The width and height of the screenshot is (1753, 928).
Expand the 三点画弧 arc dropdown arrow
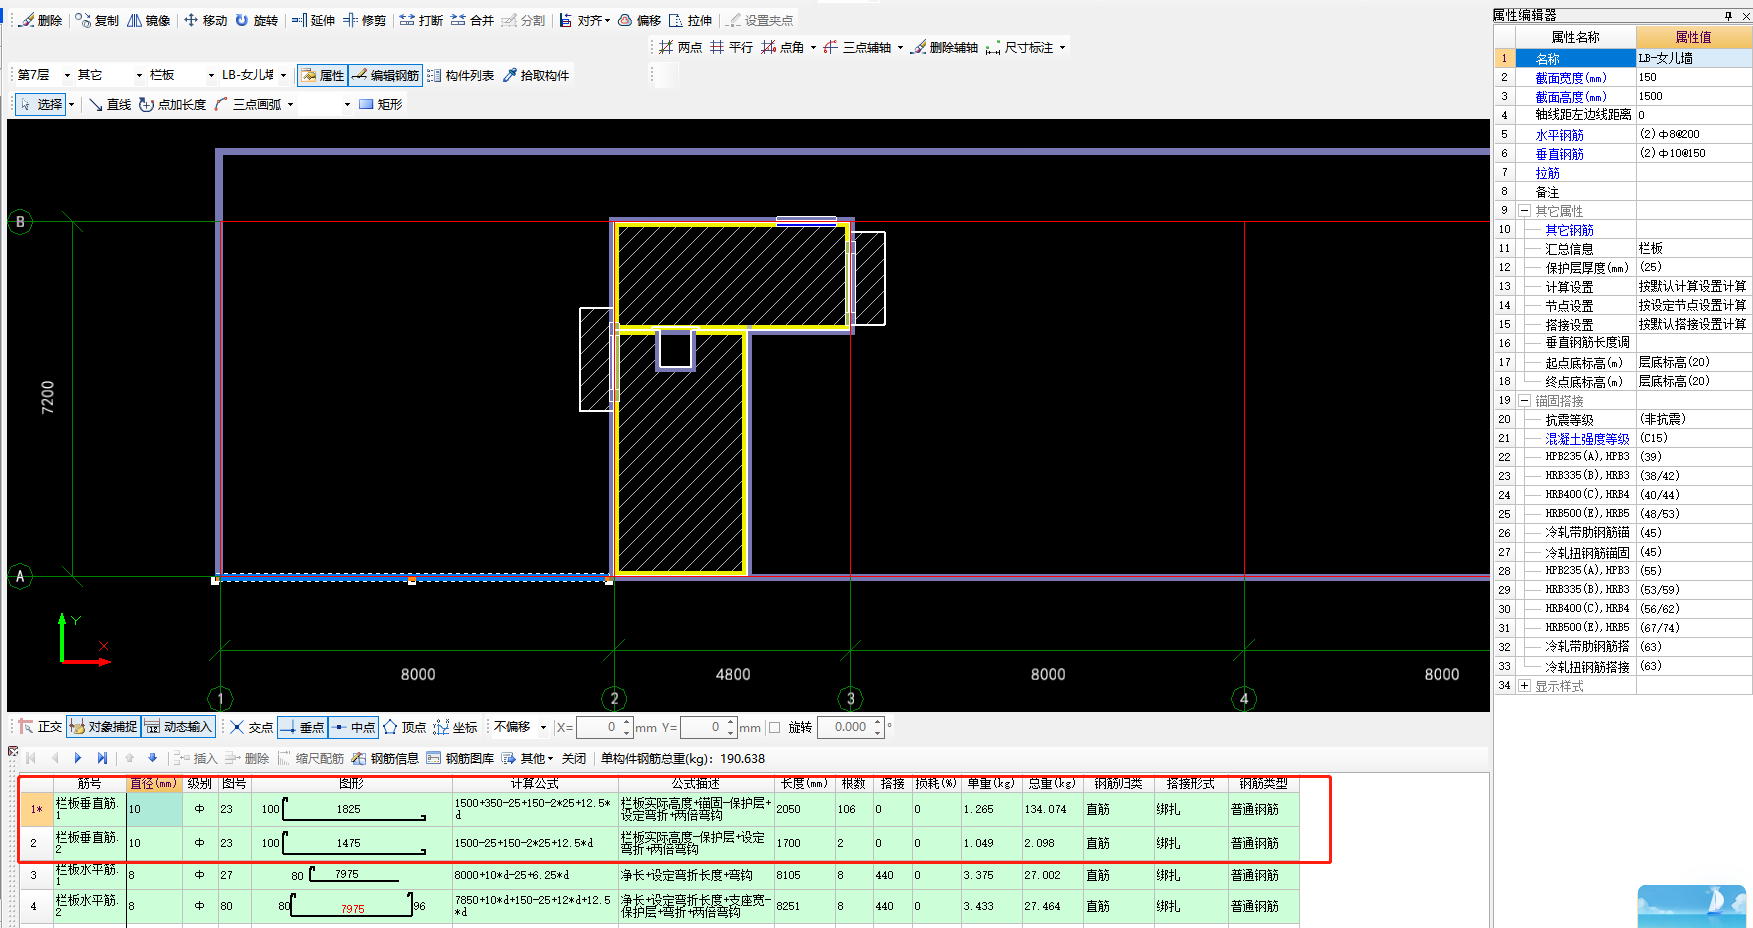(x=291, y=104)
